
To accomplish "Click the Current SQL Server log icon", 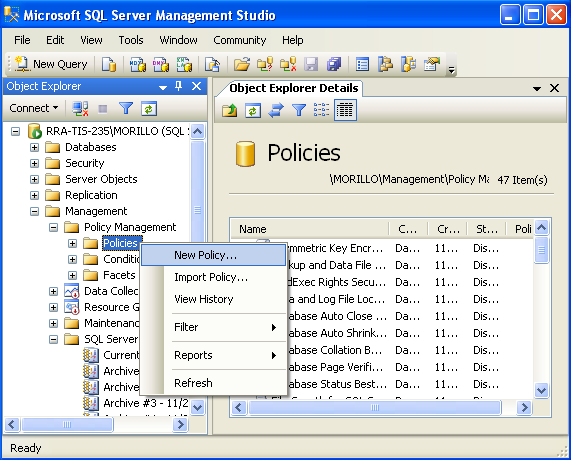I will click(x=91, y=355).
